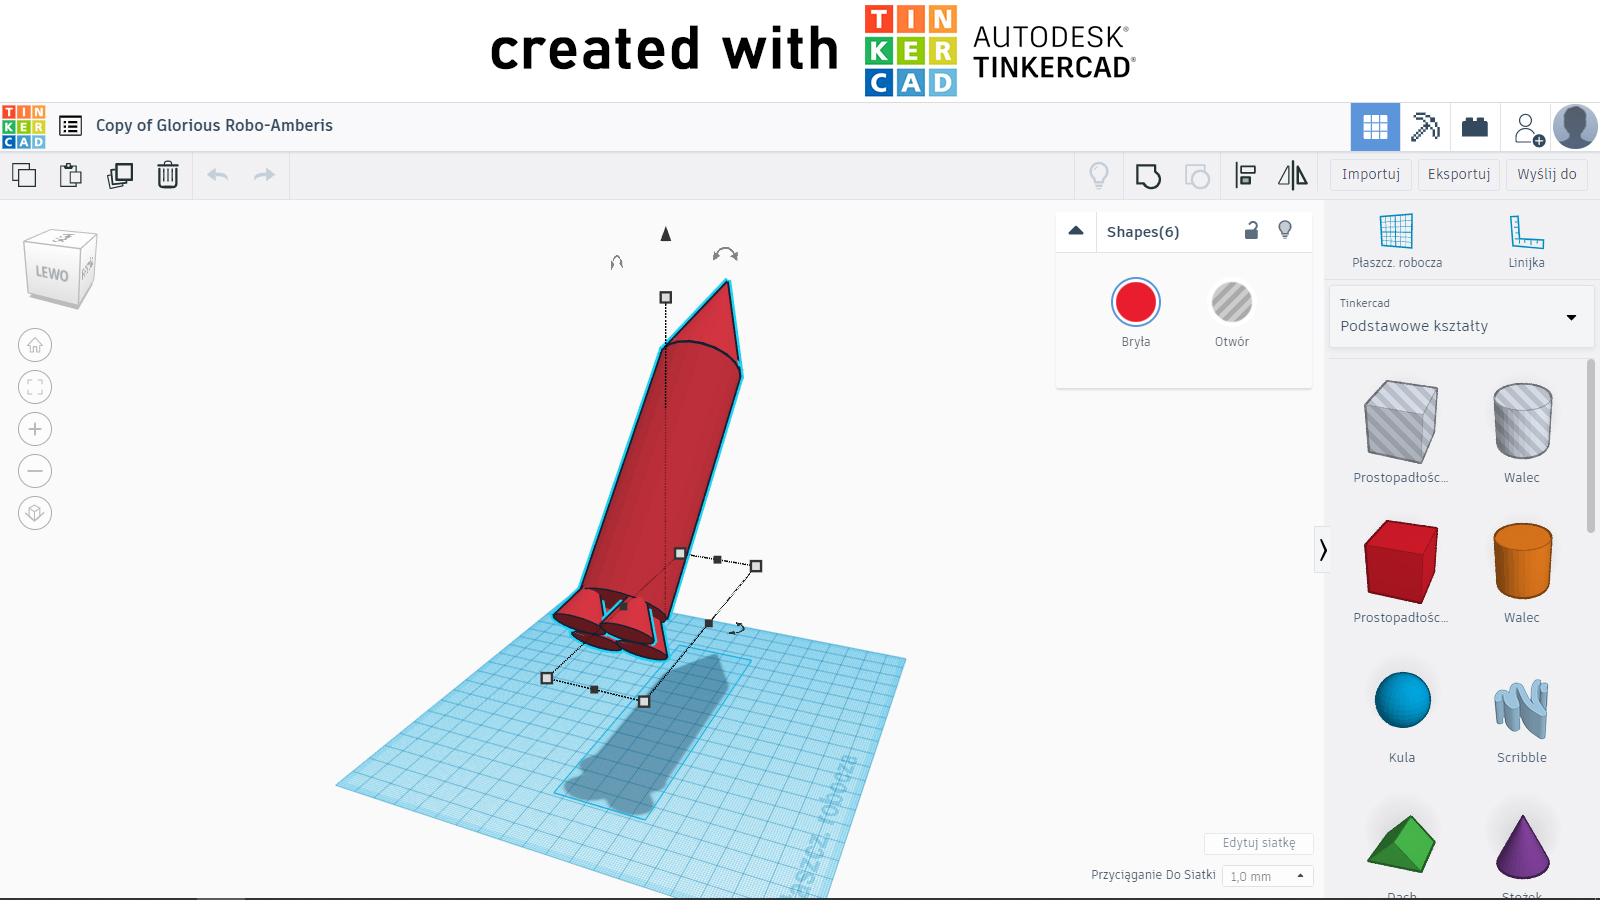Image resolution: width=1600 pixels, height=900 pixels.
Task: Pick the red box shape
Action: 1401,561
